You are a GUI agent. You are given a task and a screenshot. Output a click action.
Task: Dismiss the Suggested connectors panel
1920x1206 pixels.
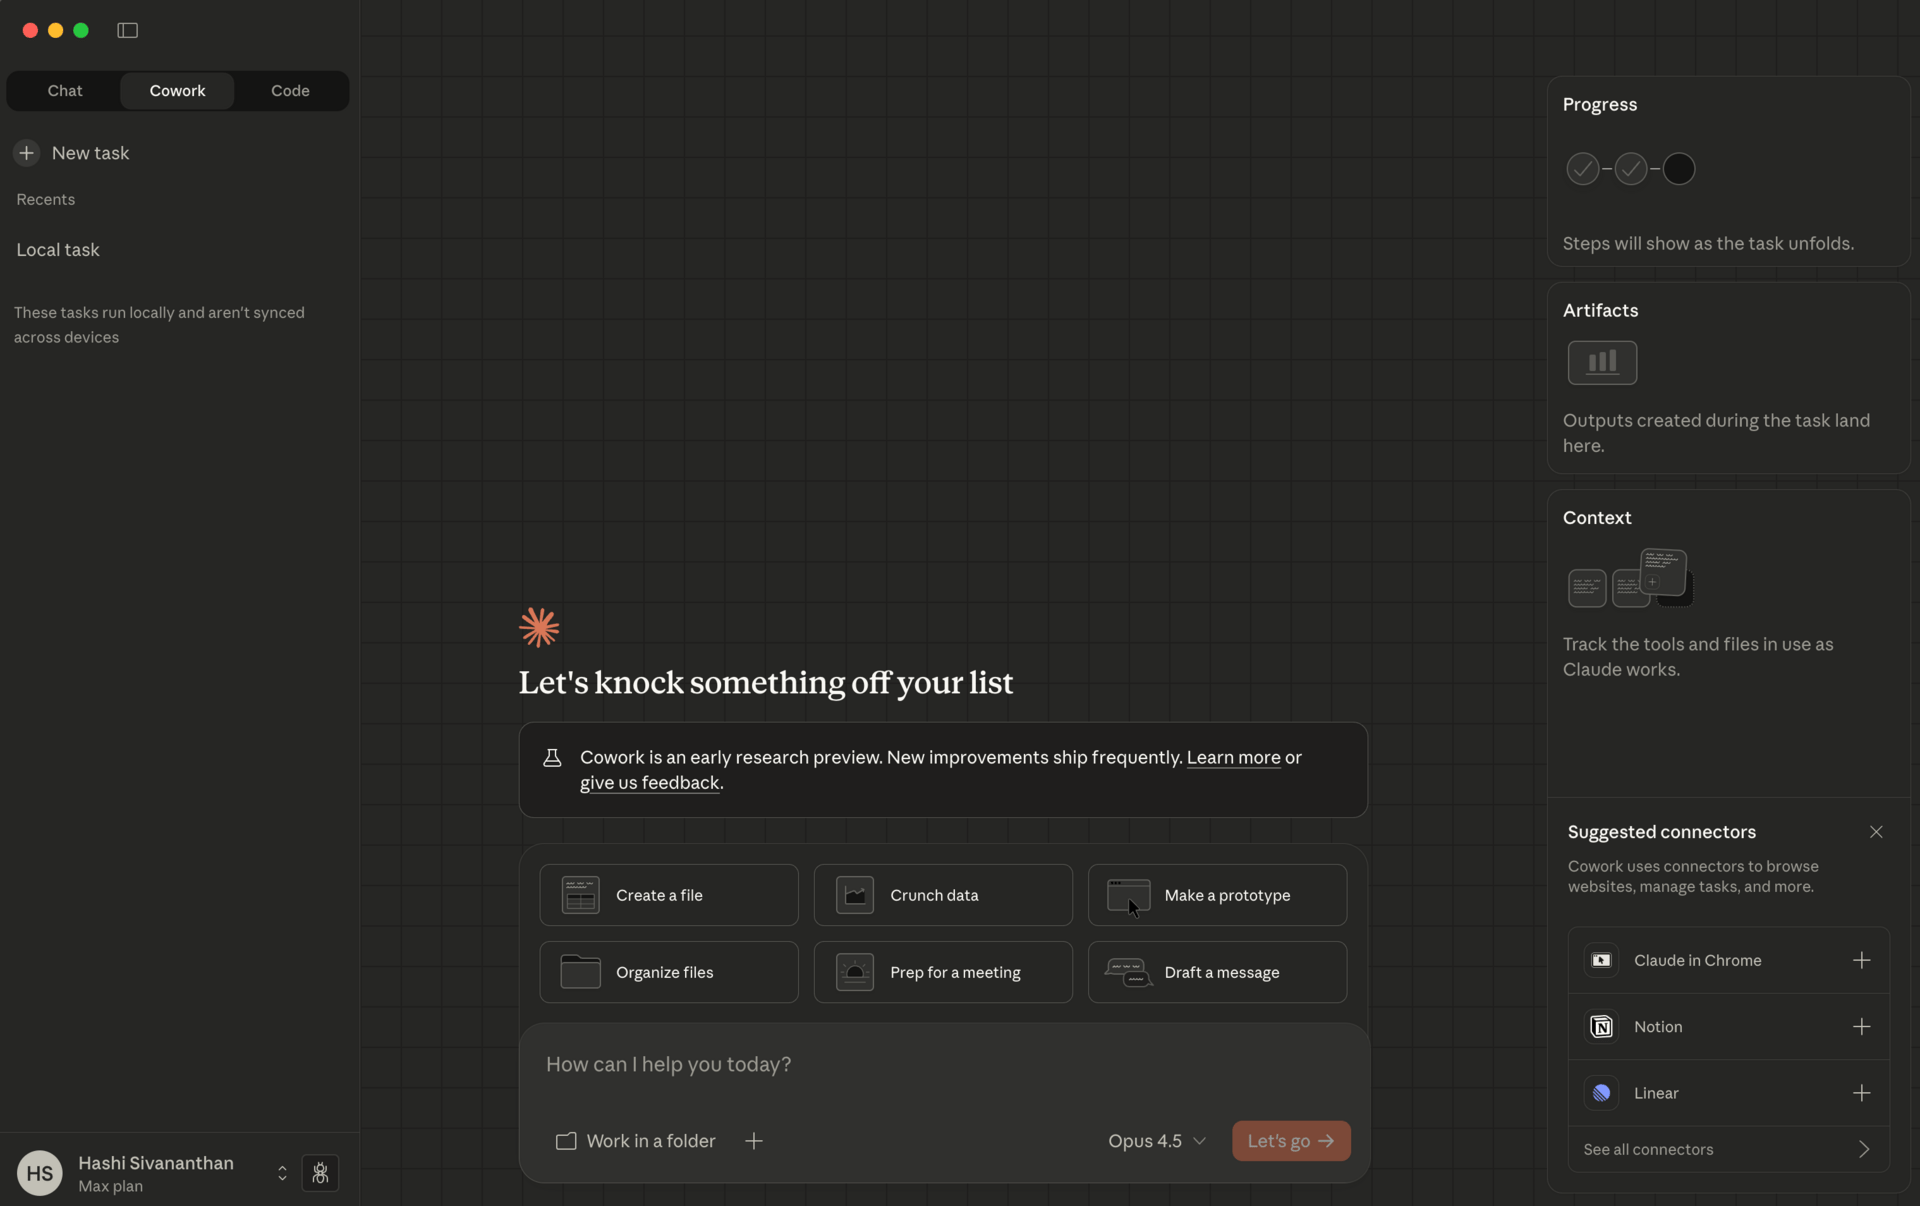click(x=1876, y=832)
